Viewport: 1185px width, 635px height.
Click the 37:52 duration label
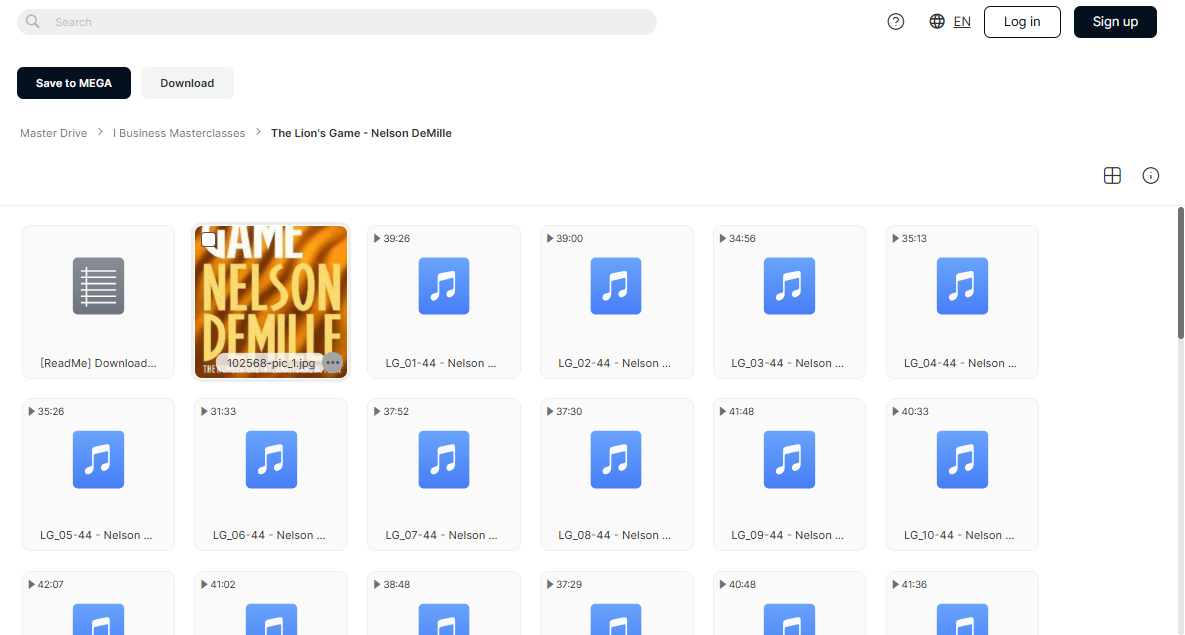tap(396, 411)
